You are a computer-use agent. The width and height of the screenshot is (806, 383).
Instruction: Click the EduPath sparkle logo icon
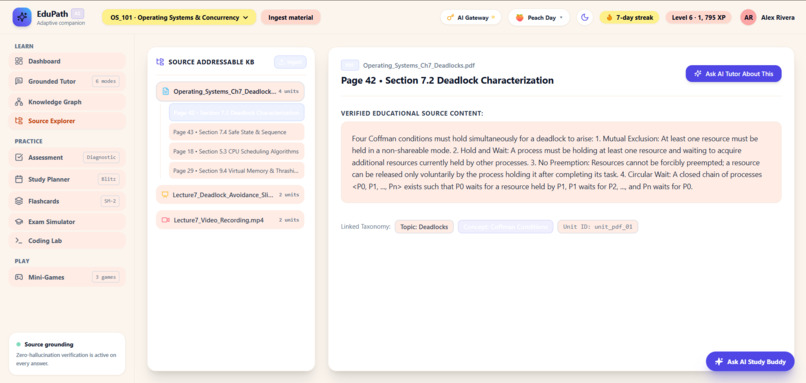[x=22, y=17]
